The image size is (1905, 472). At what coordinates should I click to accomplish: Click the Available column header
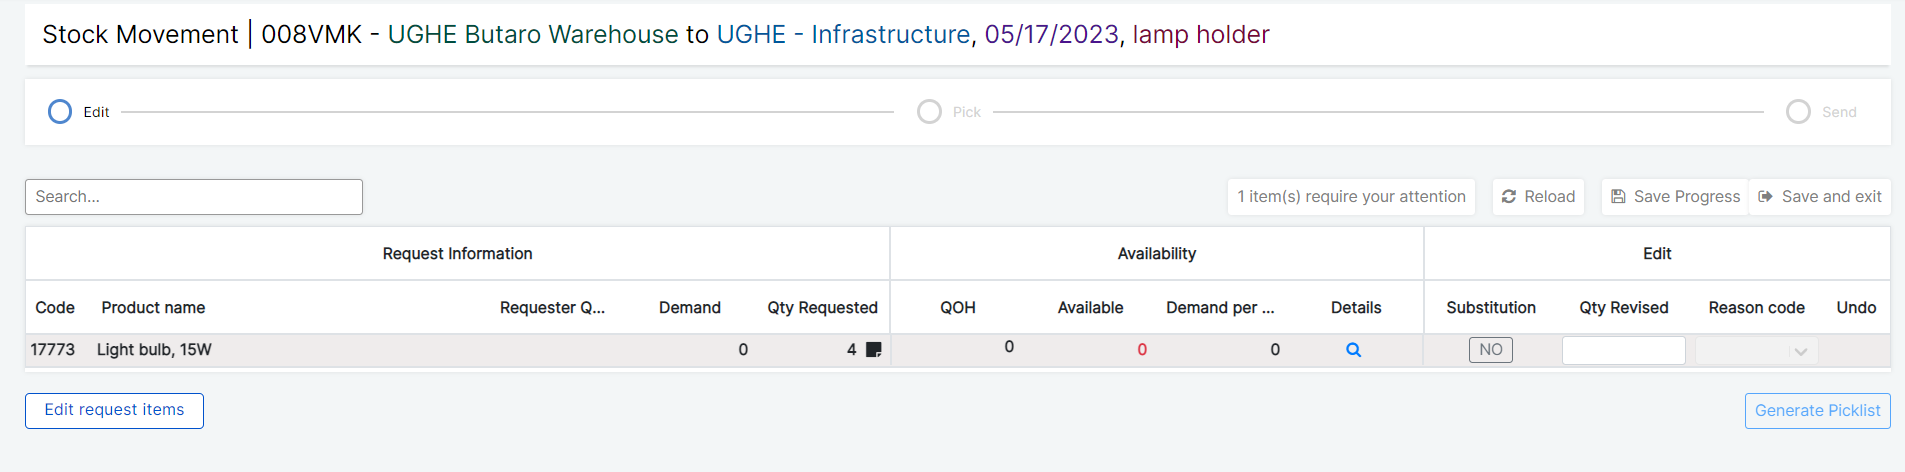pos(1090,308)
